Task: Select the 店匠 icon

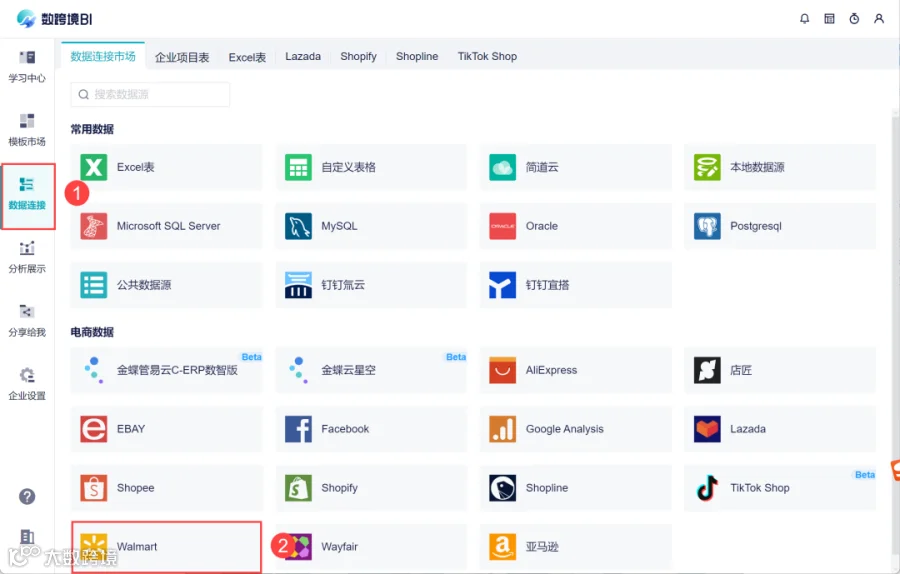Action: pos(707,370)
